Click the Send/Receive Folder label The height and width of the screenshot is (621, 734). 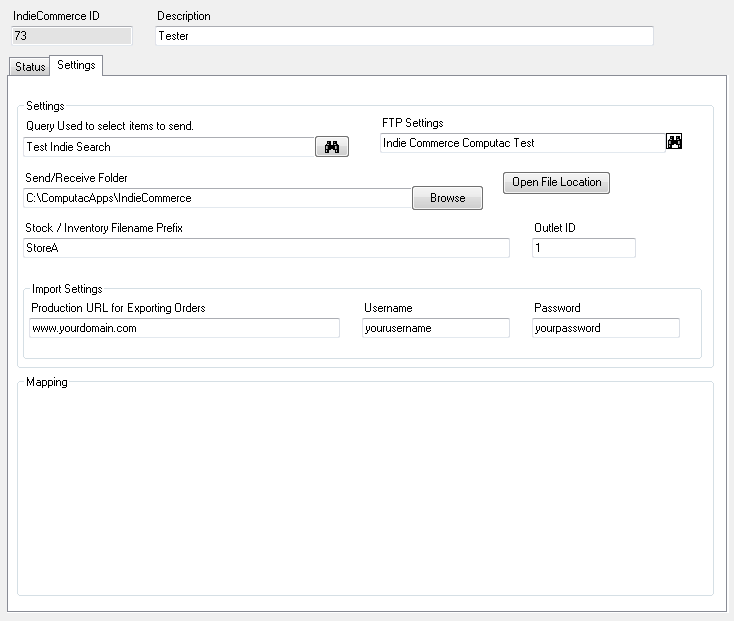coord(76,178)
